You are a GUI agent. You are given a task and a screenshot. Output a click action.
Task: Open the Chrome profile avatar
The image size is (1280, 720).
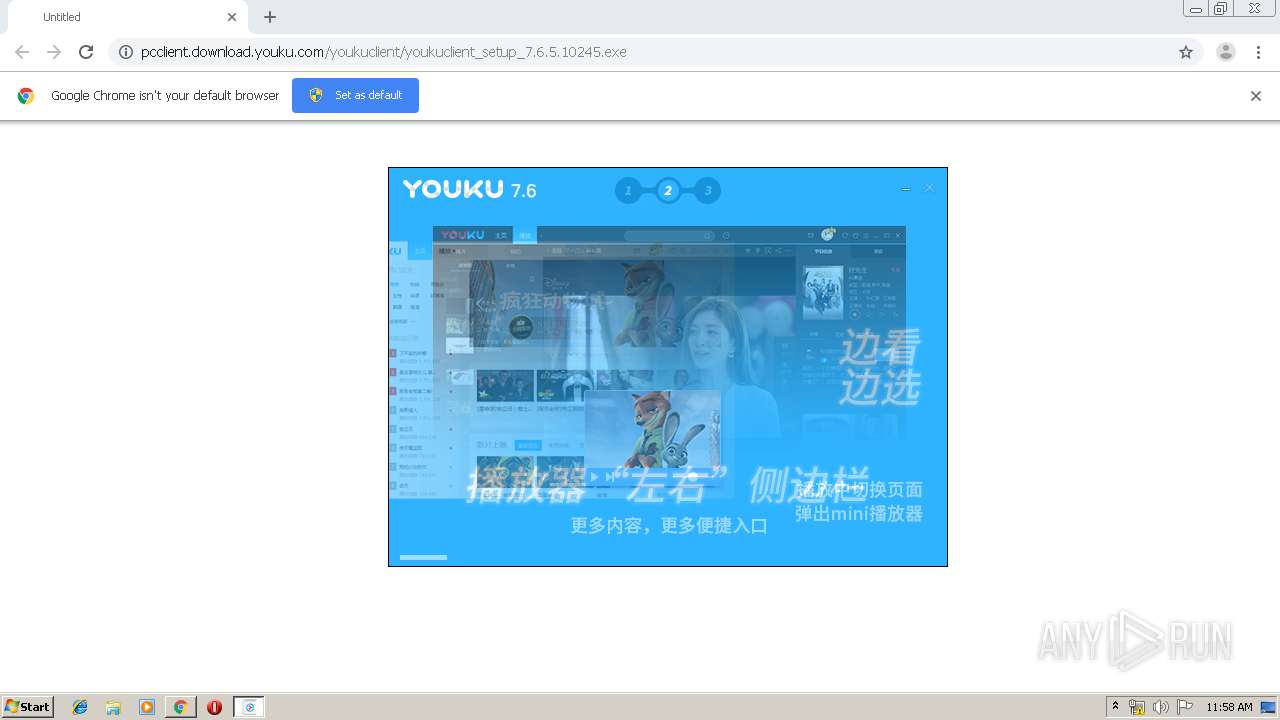[1226, 52]
